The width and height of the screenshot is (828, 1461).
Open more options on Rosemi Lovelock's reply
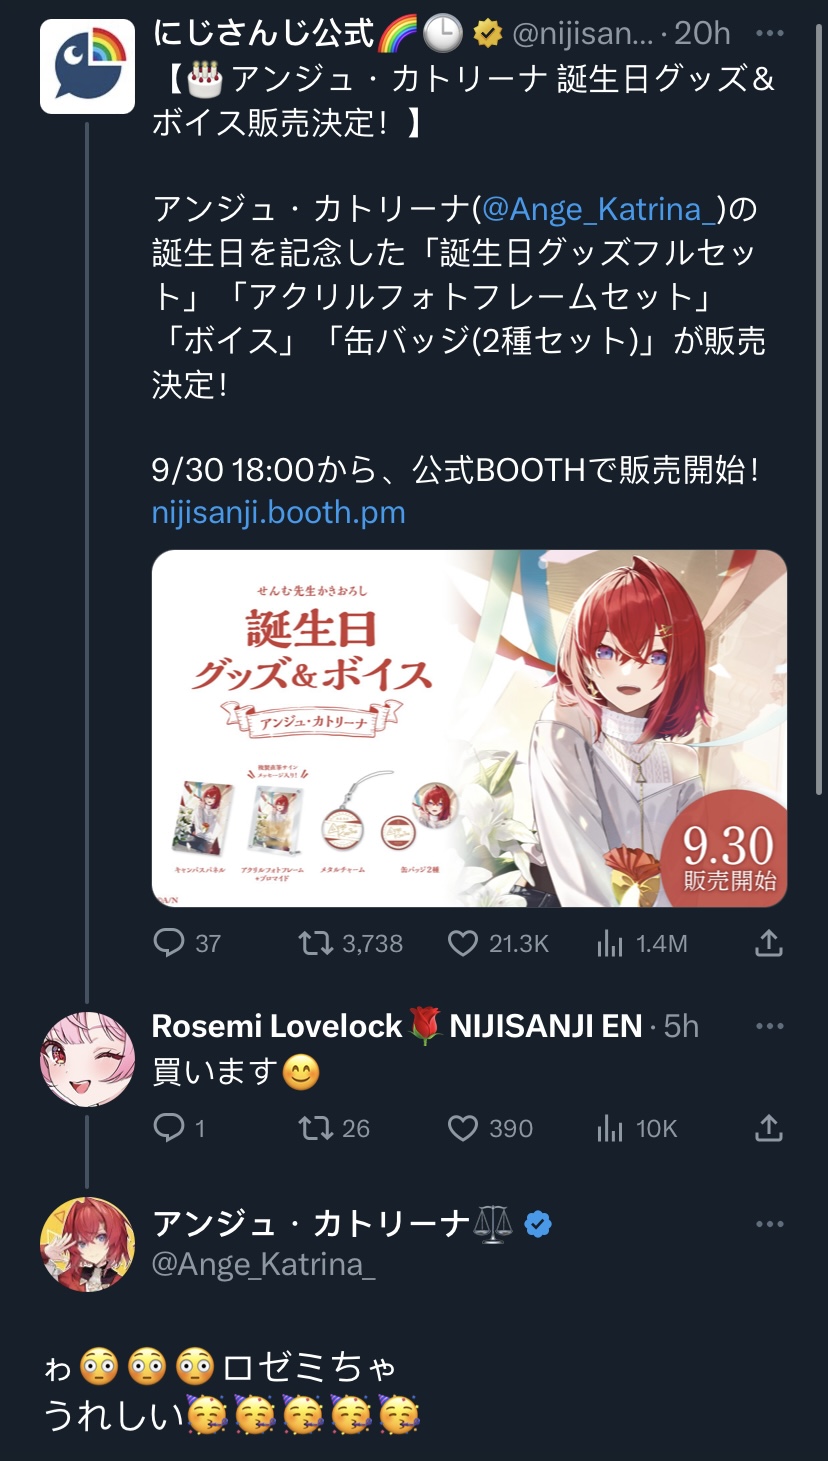769,1026
